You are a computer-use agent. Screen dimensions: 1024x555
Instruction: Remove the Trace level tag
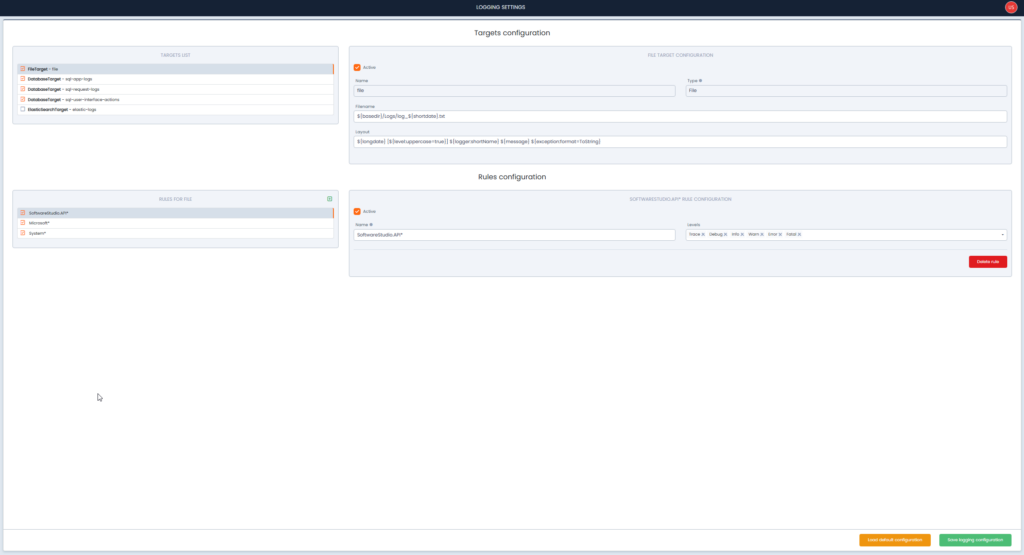(x=703, y=235)
